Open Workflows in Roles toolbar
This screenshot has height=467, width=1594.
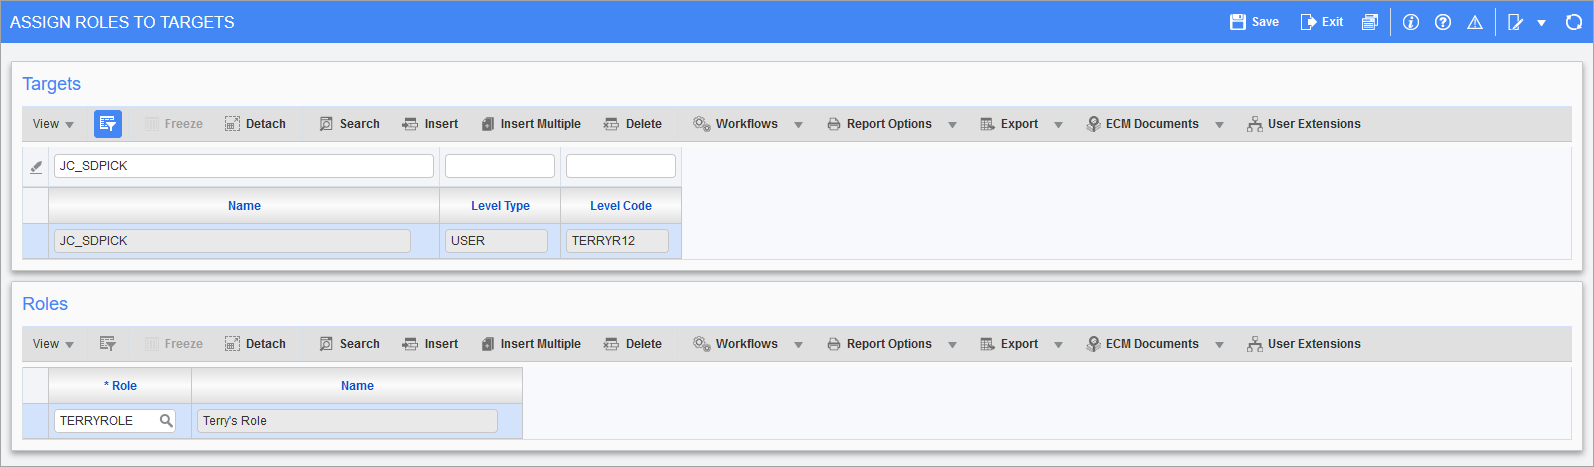coord(735,344)
